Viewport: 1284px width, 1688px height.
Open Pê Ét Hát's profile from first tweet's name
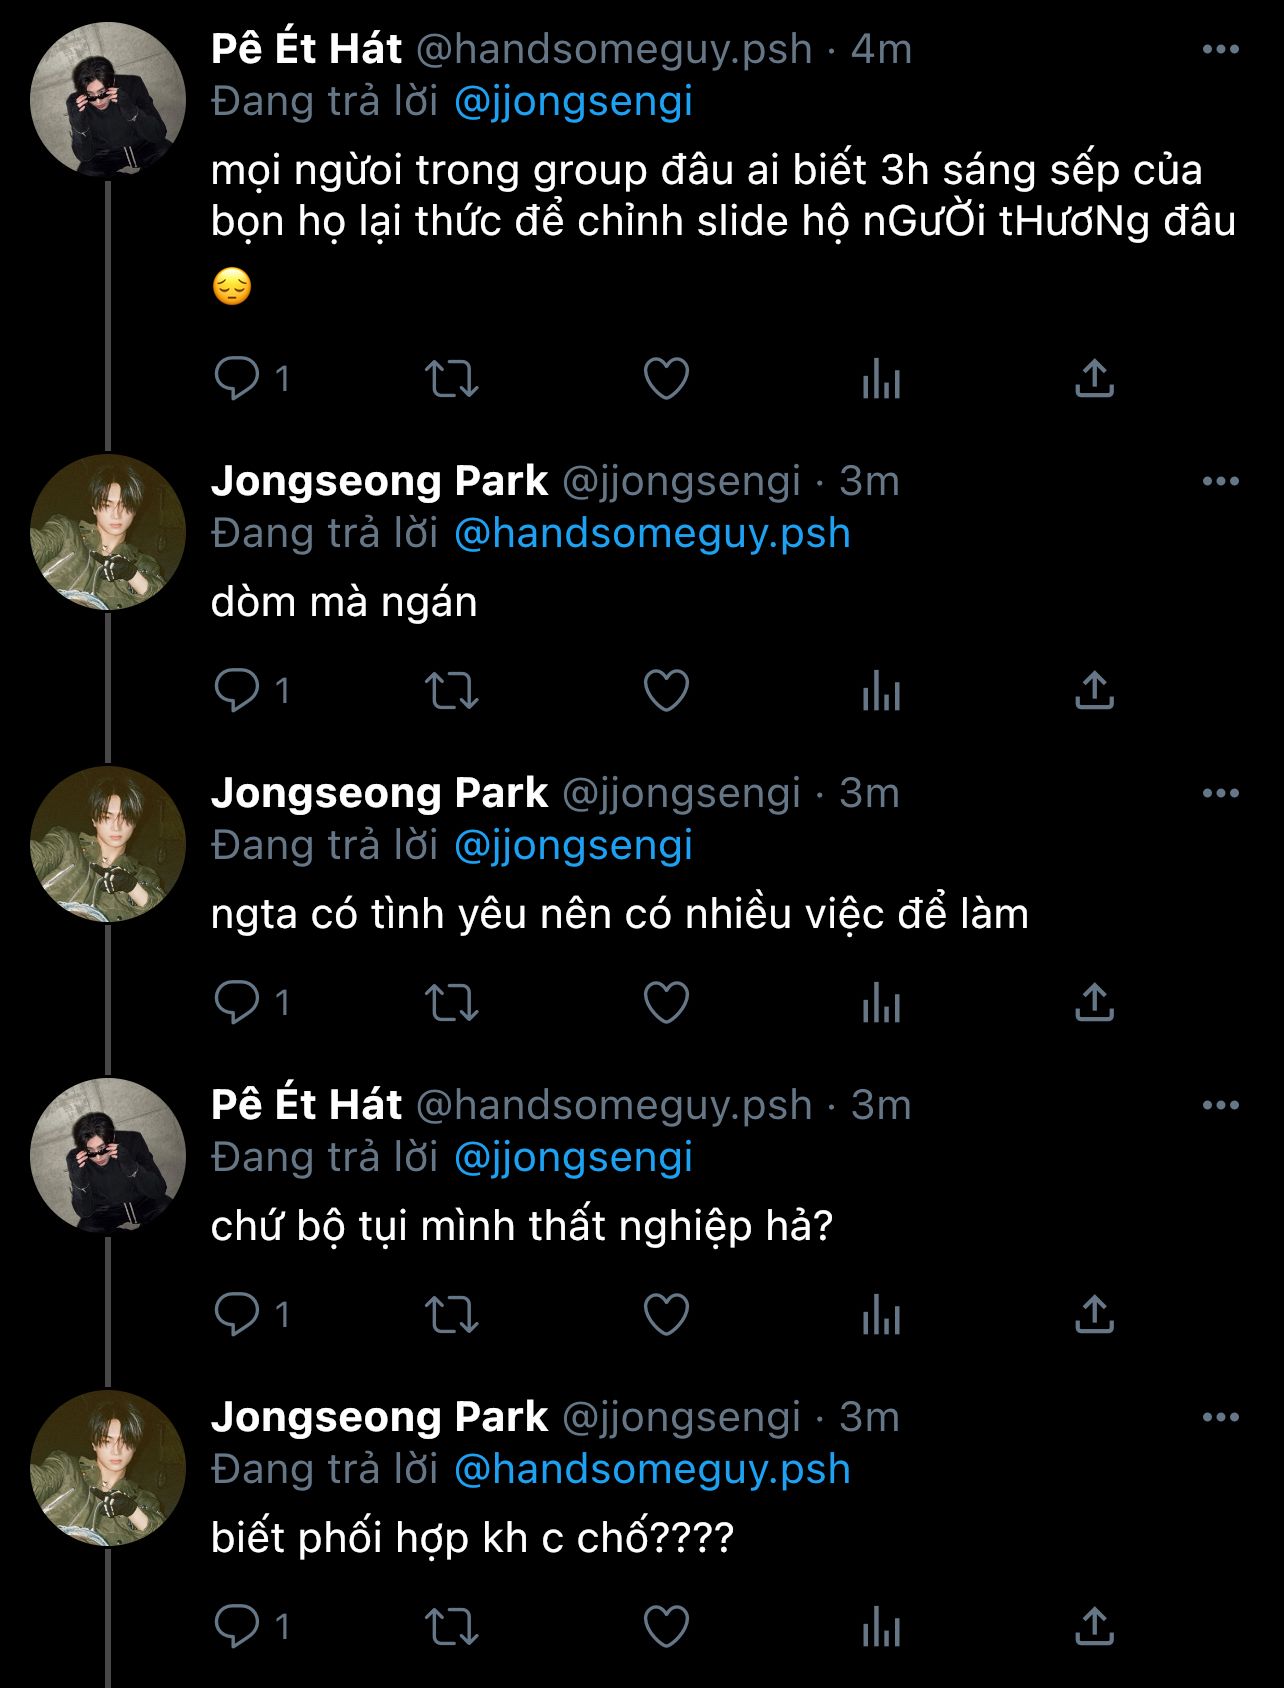coord(306,49)
